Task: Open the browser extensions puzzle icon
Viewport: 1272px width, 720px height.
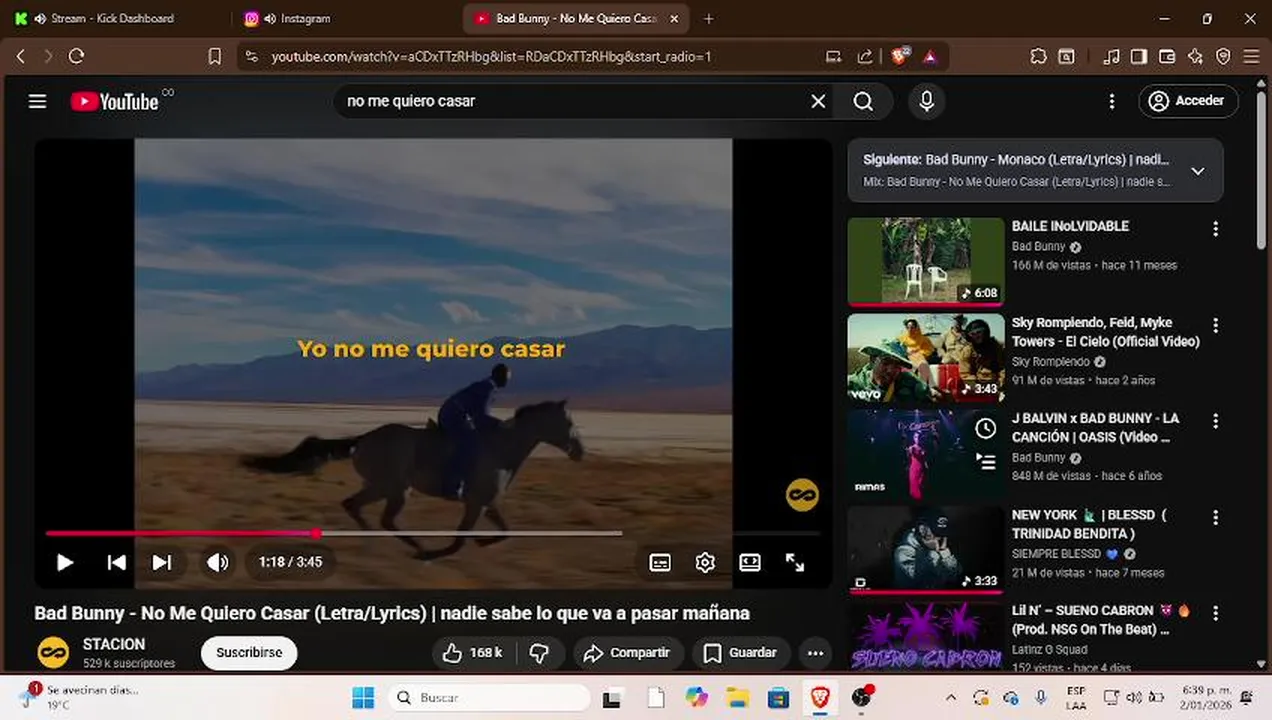Action: pyautogui.click(x=1038, y=57)
